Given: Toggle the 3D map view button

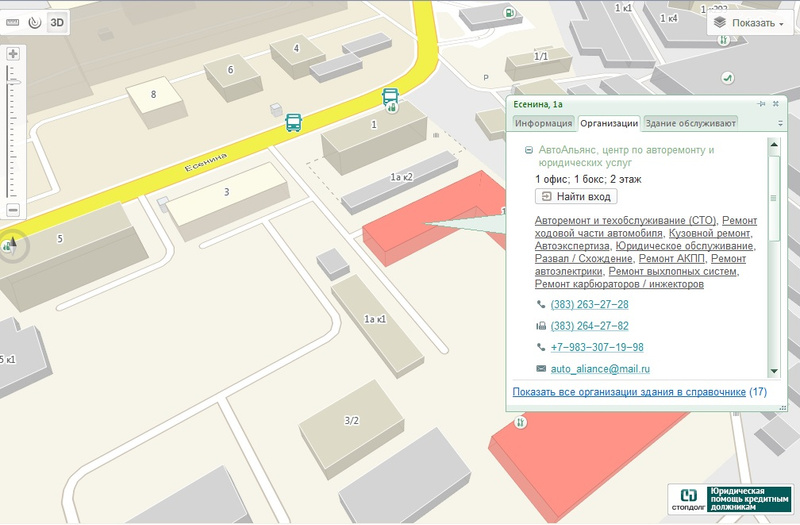Looking at the screenshot, I should click(x=57, y=22).
